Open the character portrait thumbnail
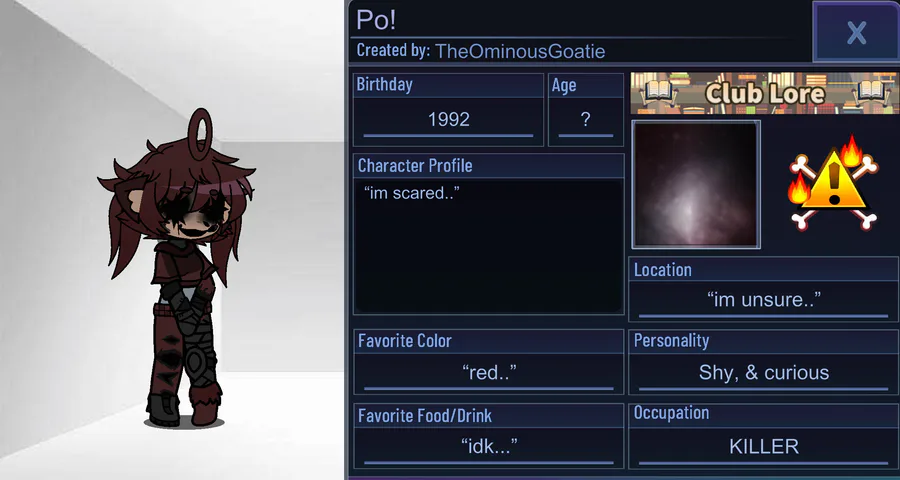The image size is (900, 480). click(x=696, y=184)
